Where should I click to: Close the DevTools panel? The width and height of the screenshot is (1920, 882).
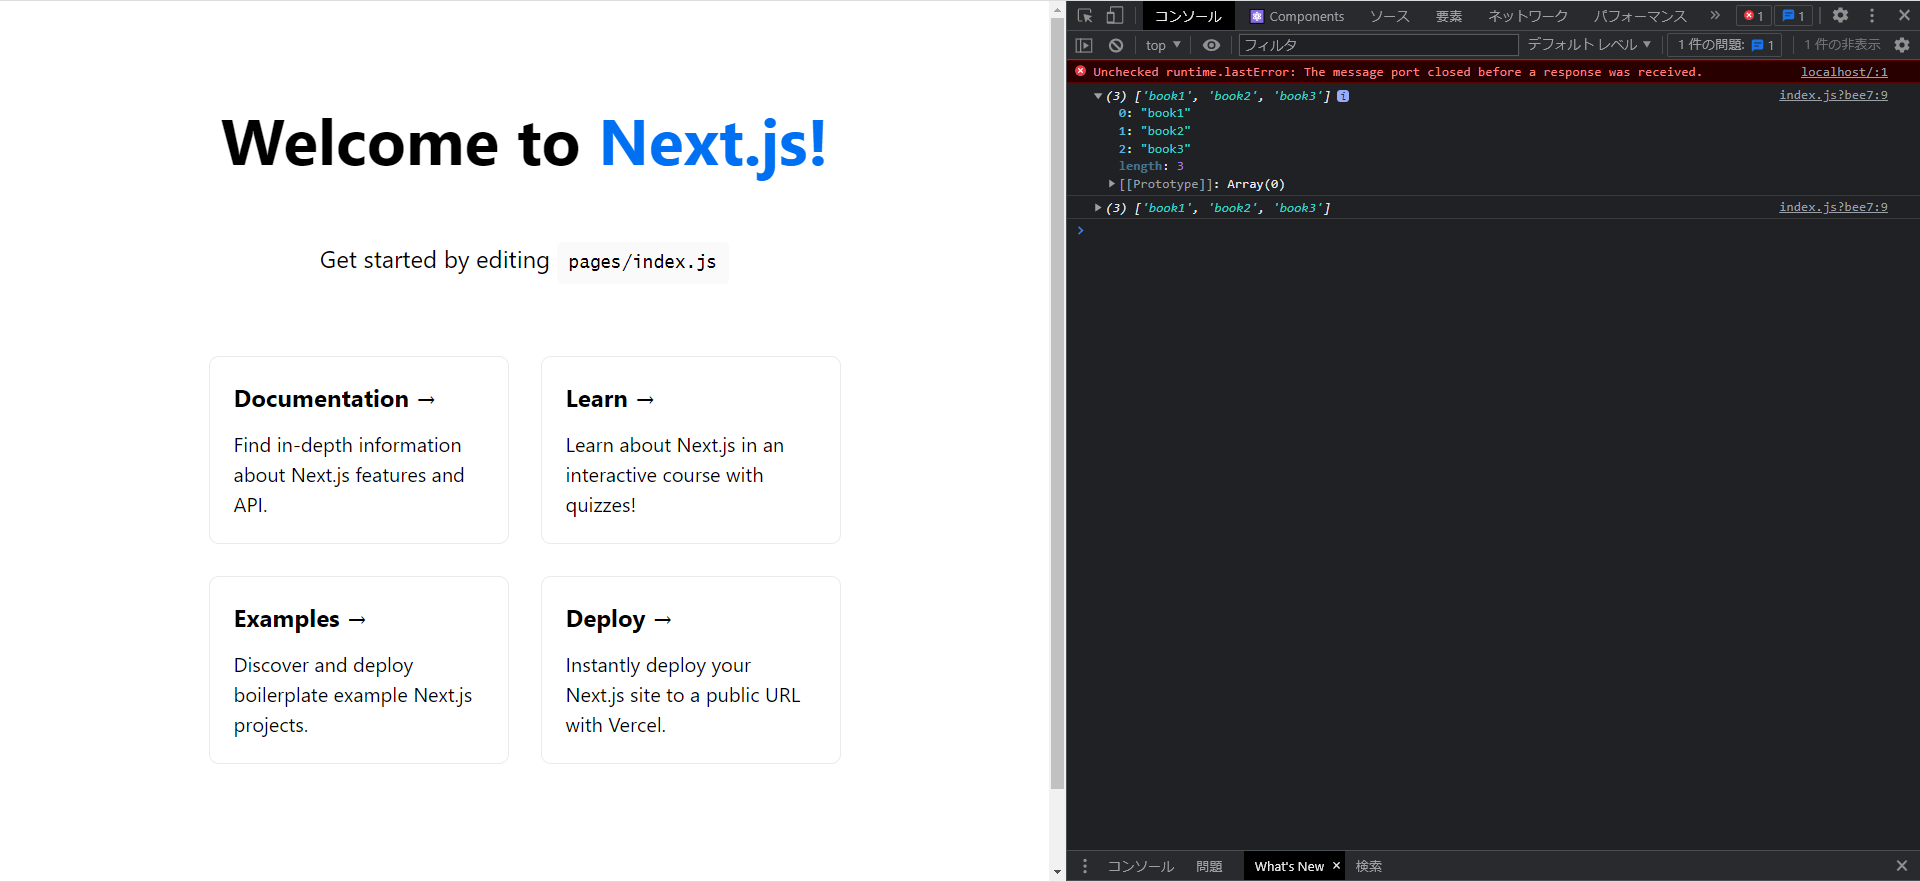1904,16
